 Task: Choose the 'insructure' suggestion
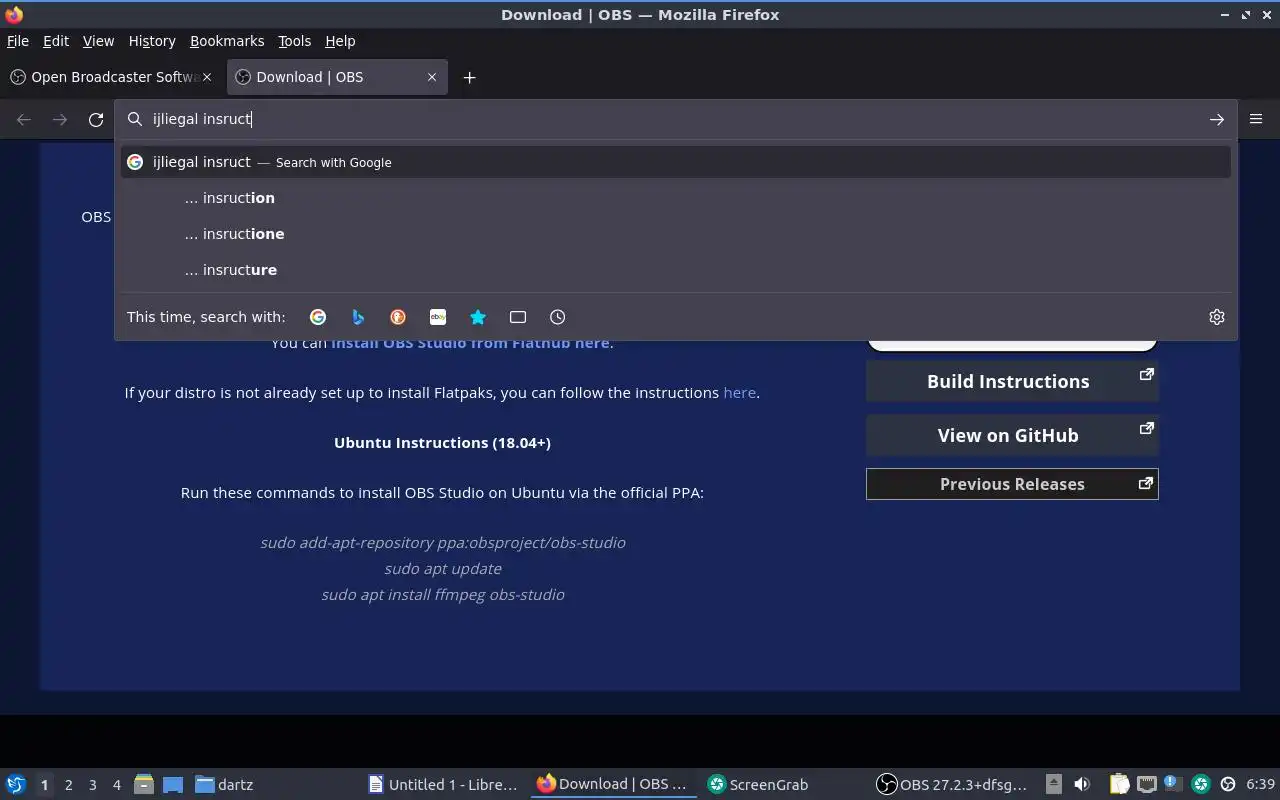click(675, 270)
